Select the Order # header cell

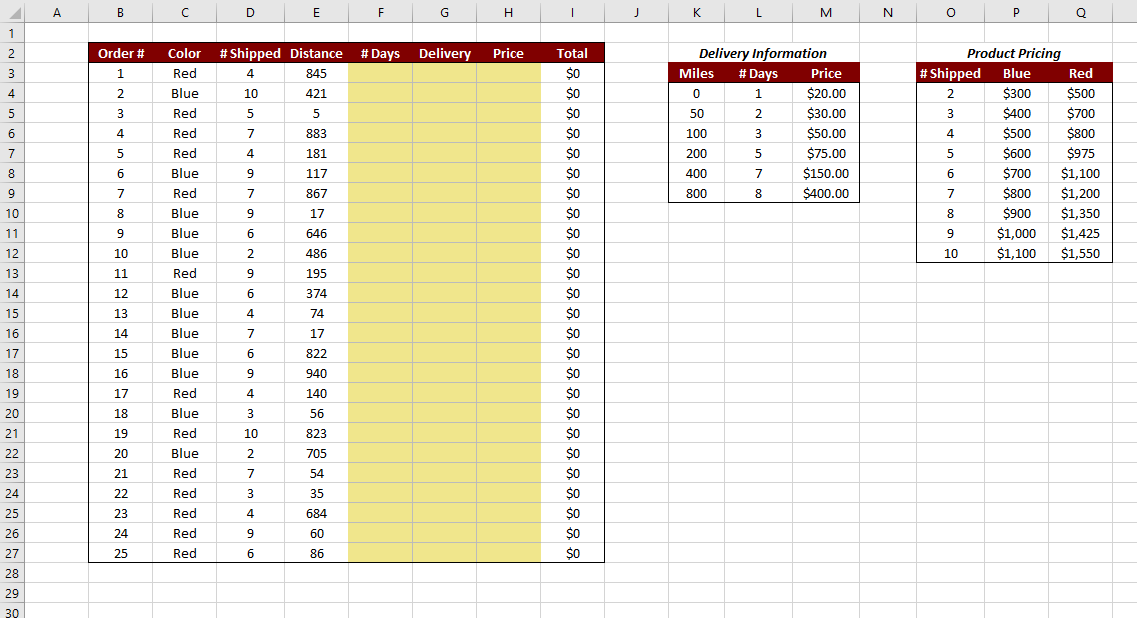coord(120,53)
